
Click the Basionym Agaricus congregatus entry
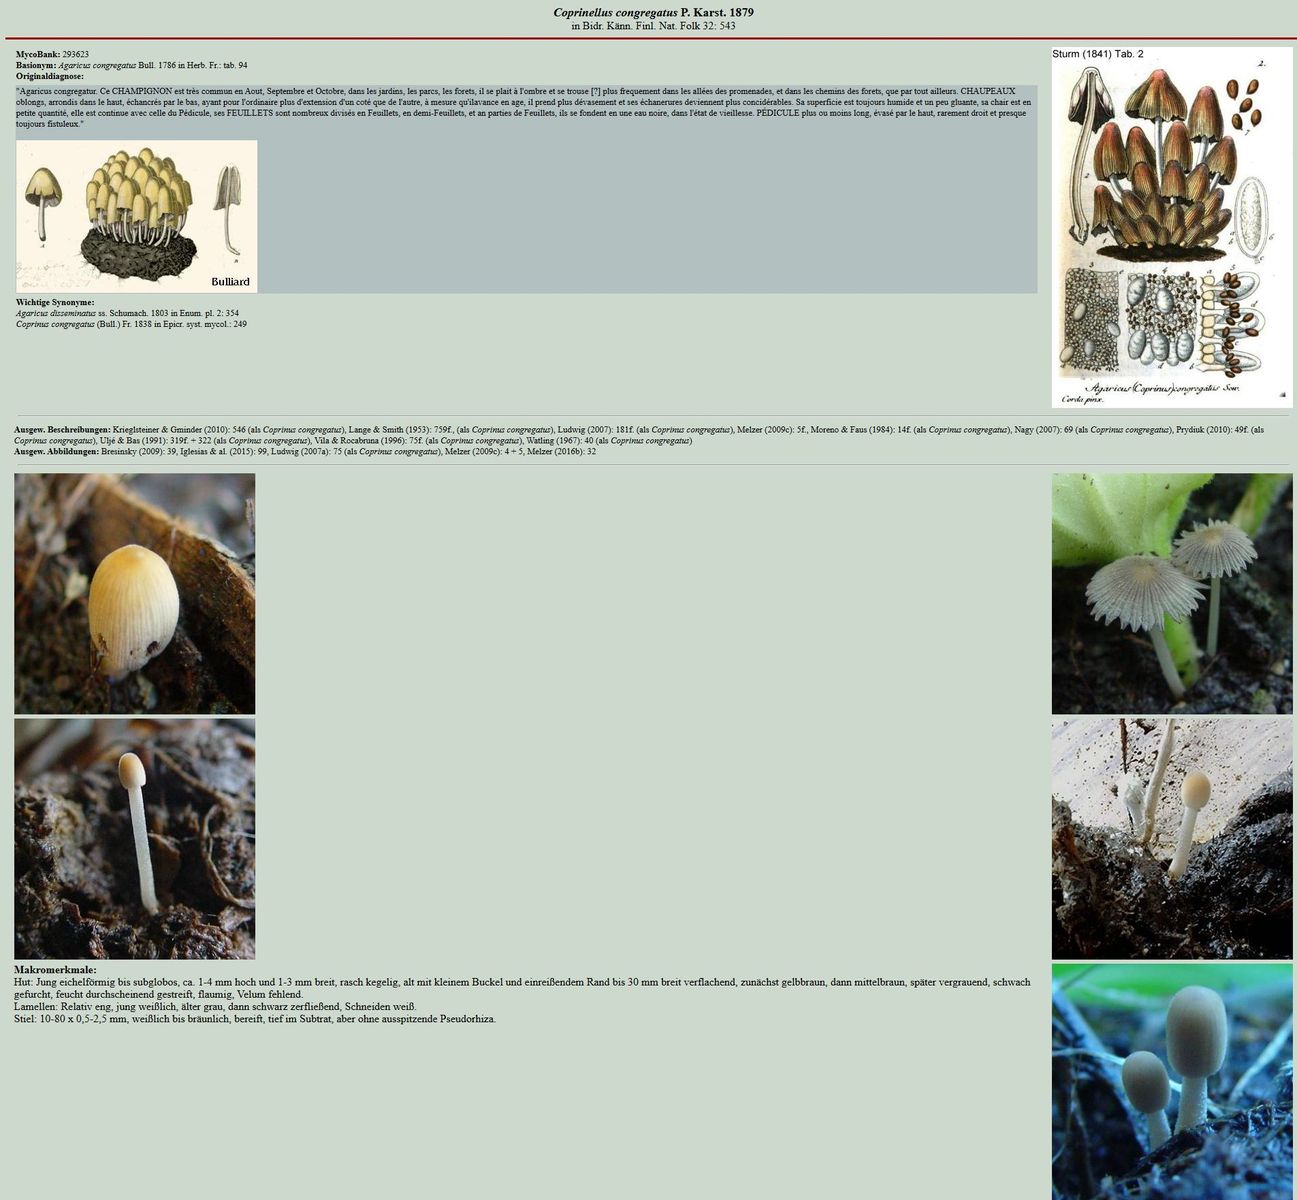131,65
